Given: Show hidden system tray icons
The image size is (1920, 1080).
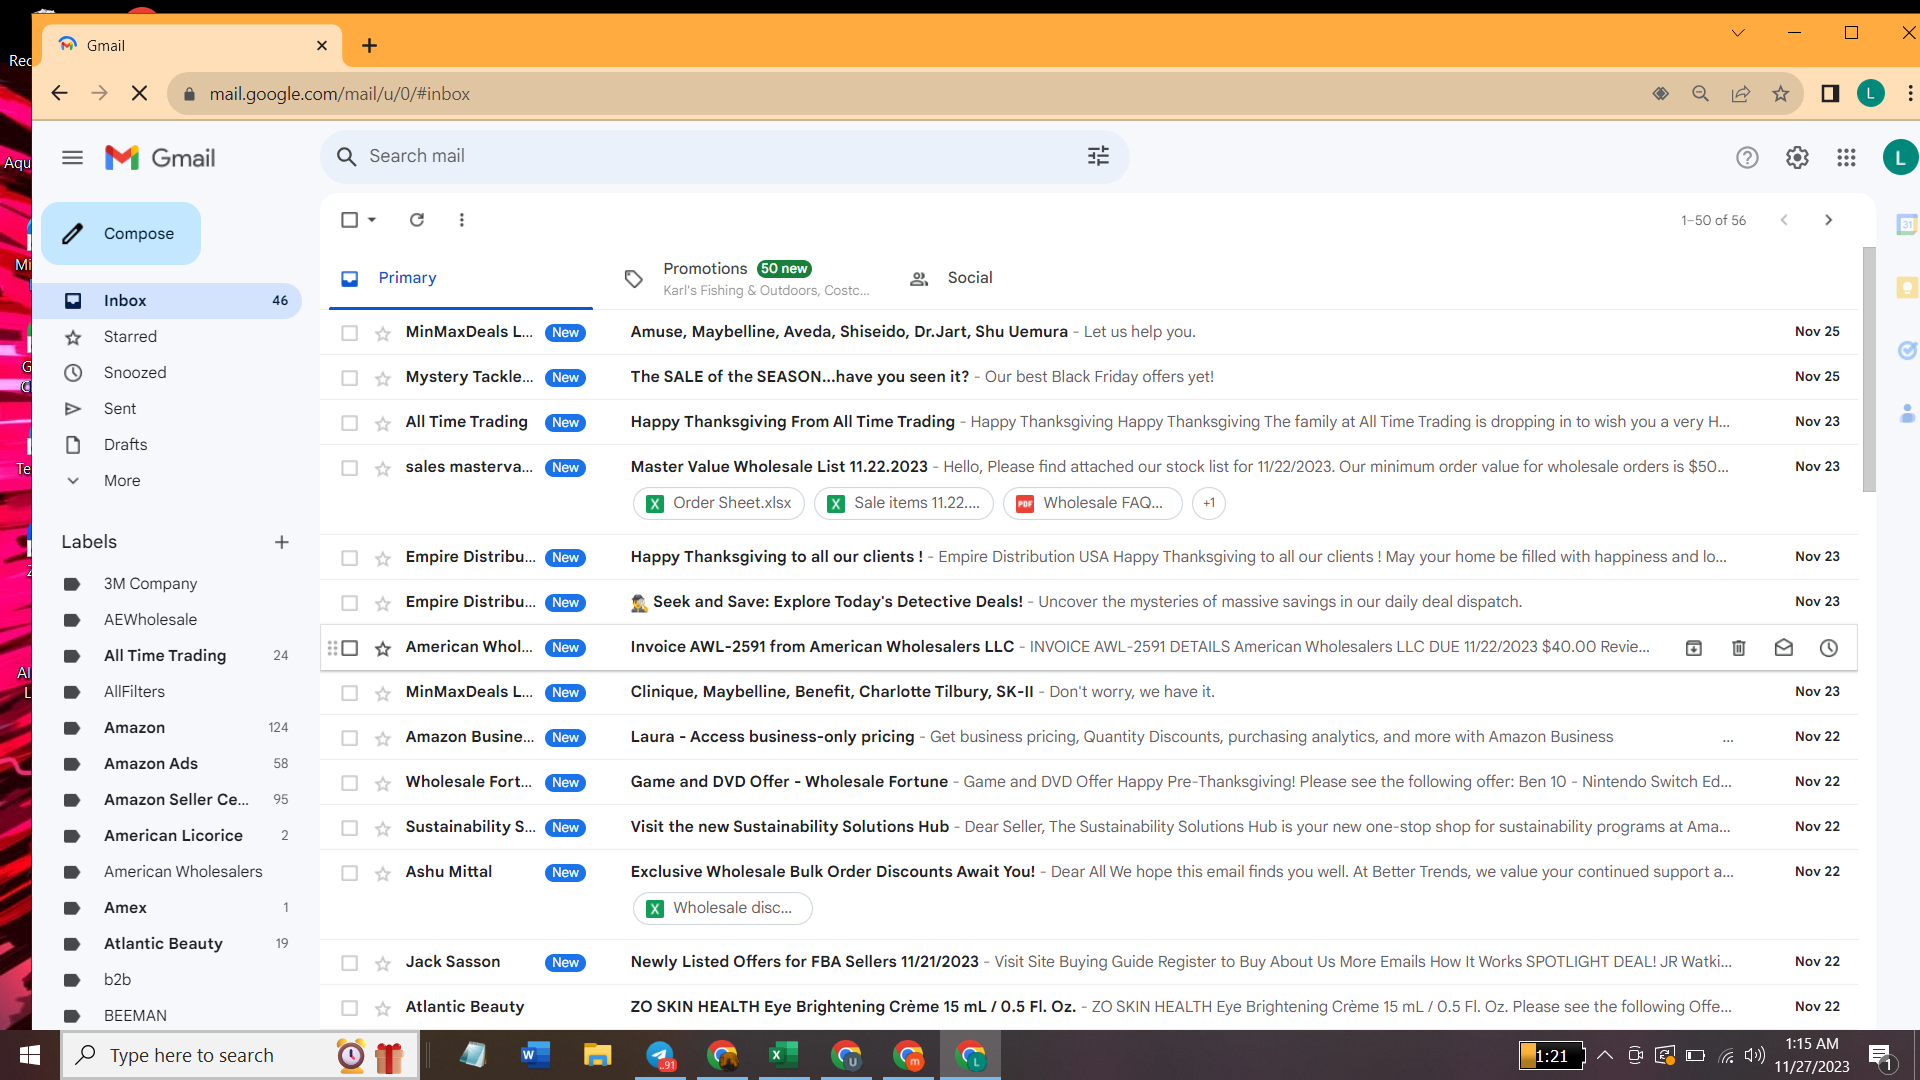Looking at the screenshot, I should coord(1604,1055).
